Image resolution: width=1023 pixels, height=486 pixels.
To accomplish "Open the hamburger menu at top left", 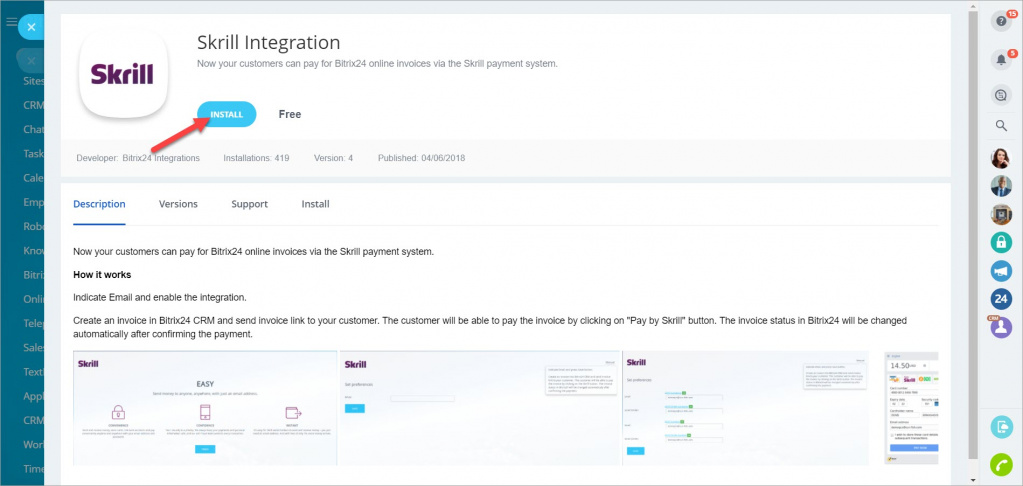I will pyautogui.click(x=11, y=22).
